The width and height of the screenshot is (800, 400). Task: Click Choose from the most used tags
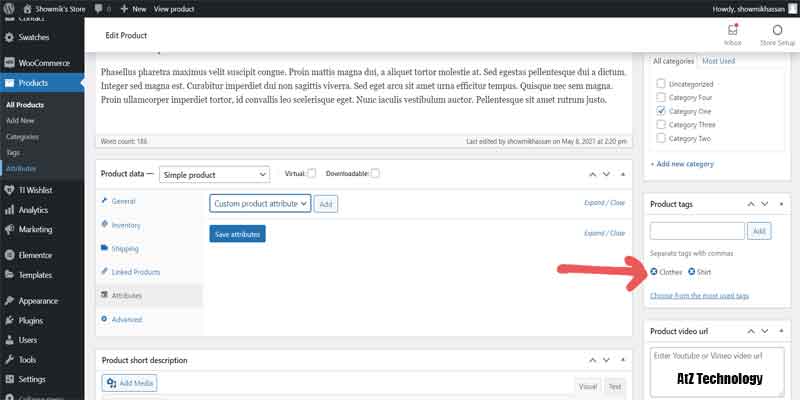pos(699,296)
